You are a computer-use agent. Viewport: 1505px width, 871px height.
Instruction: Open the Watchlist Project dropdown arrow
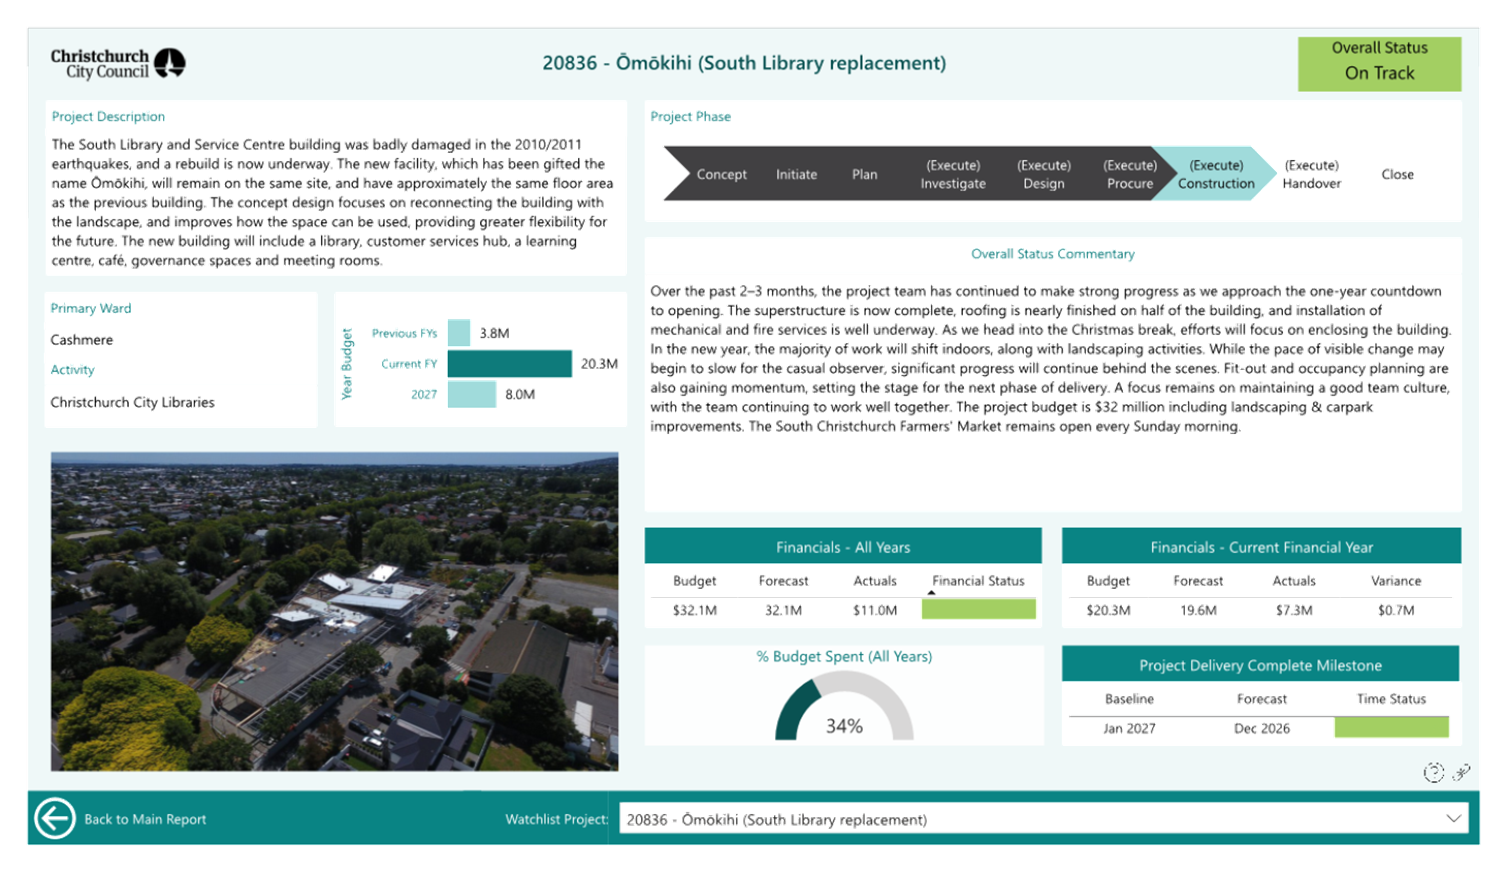[x=1453, y=819]
